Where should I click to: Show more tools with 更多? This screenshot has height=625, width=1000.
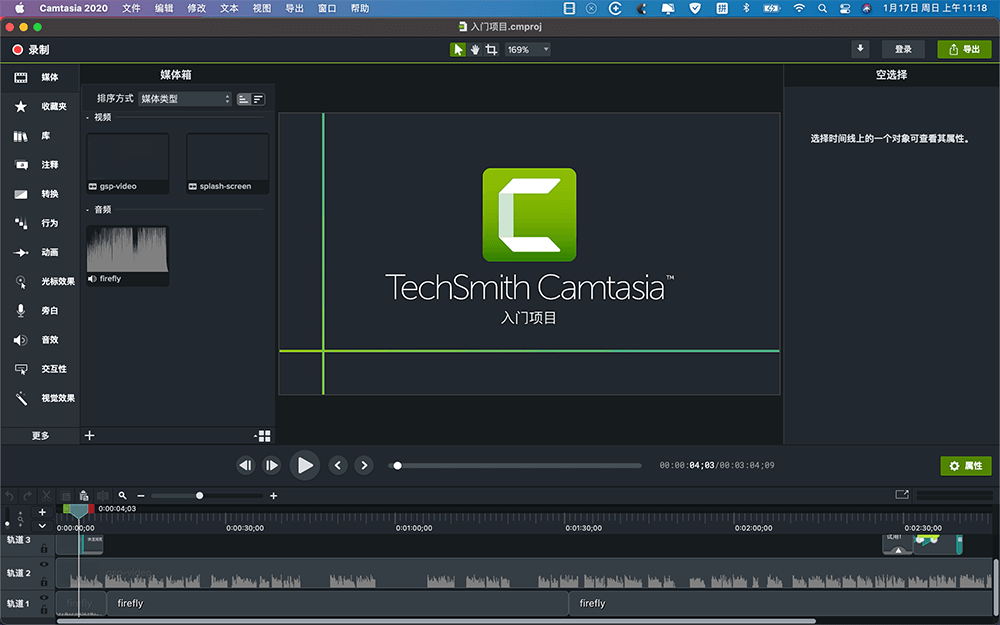(x=40, y=436)
